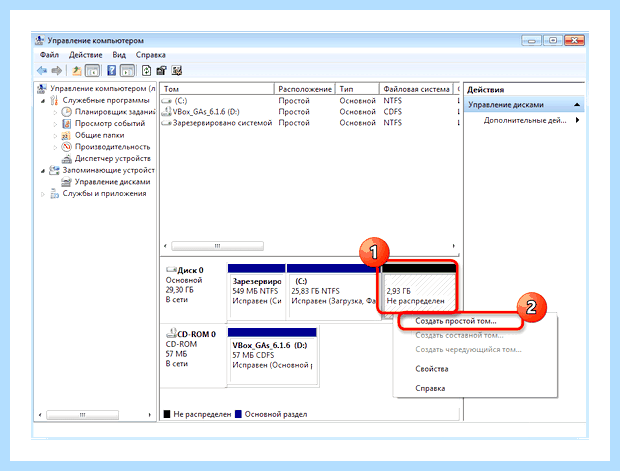
Task: Click the blue Help question-mark icon
Action: [x=112, y=71]
